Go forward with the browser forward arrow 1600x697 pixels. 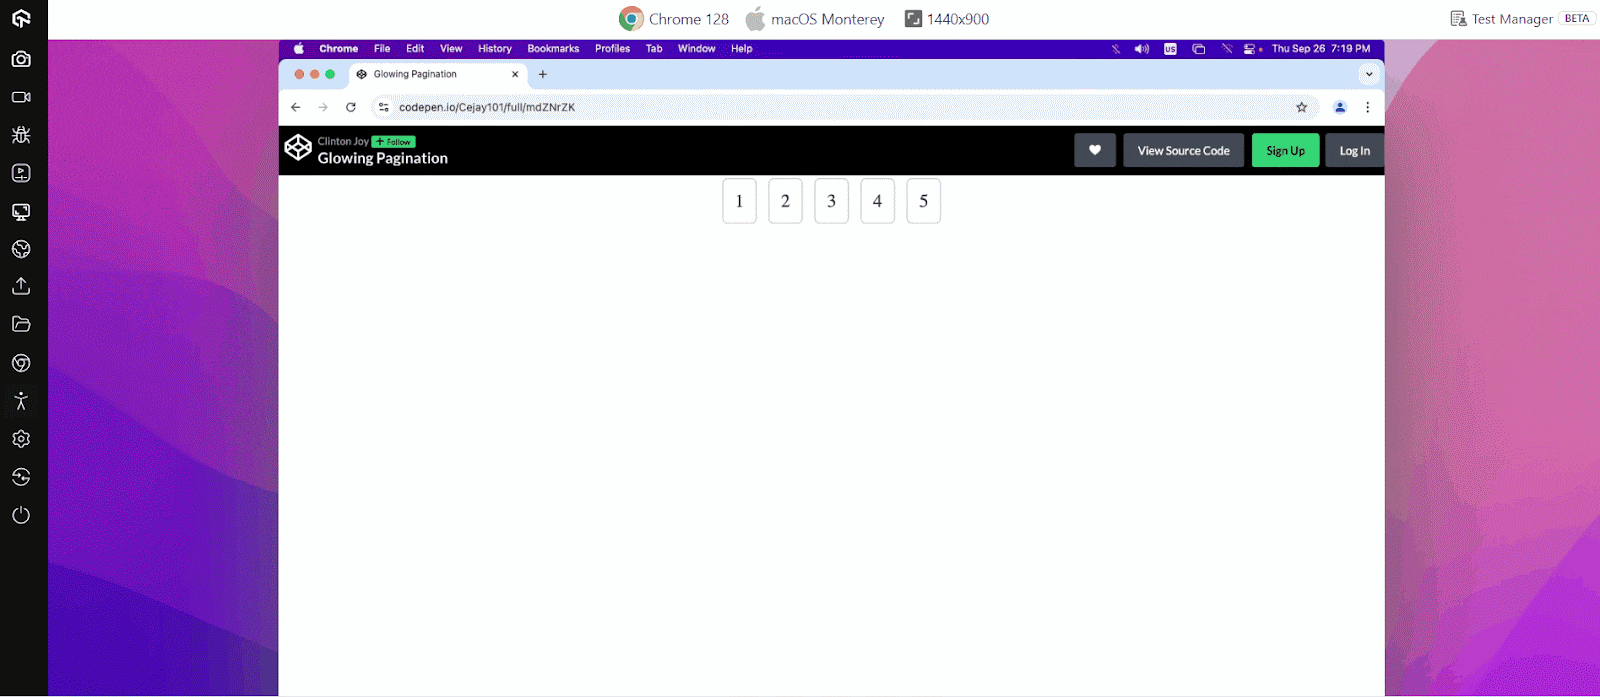point(323,107)
